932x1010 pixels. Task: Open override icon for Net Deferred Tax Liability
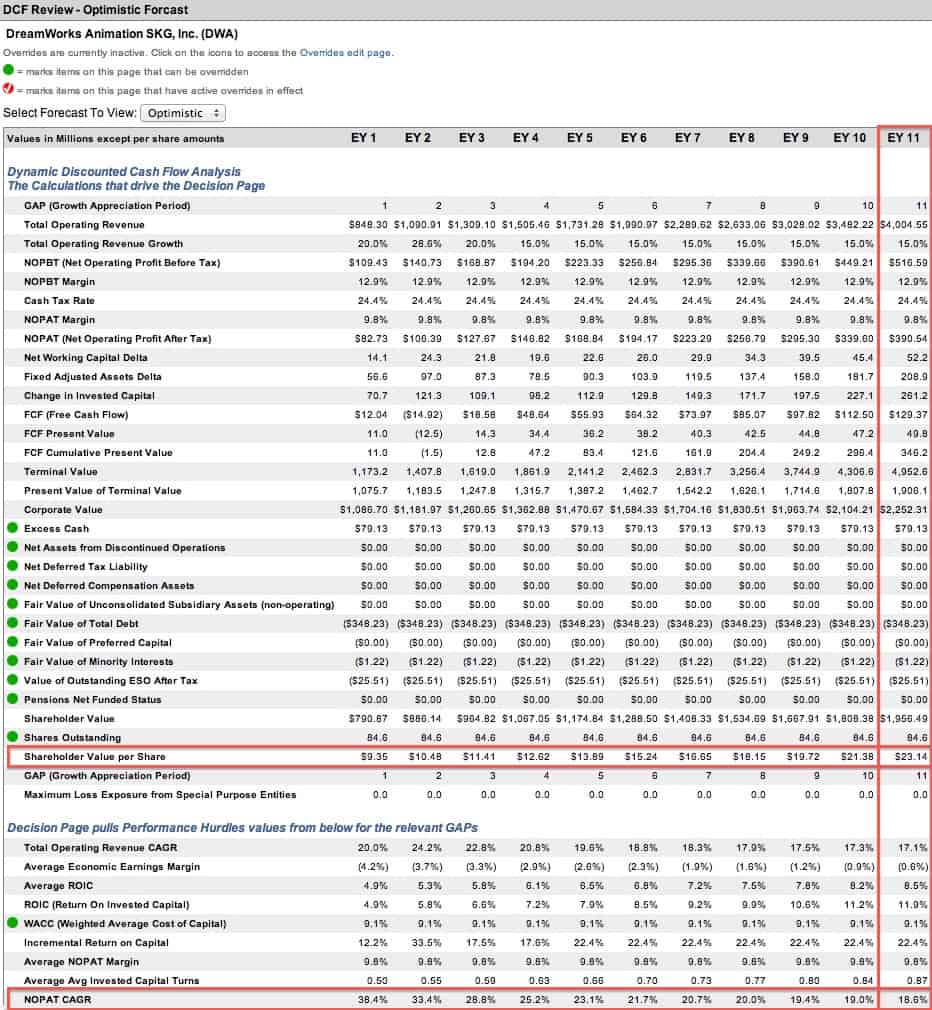(12, 566)
